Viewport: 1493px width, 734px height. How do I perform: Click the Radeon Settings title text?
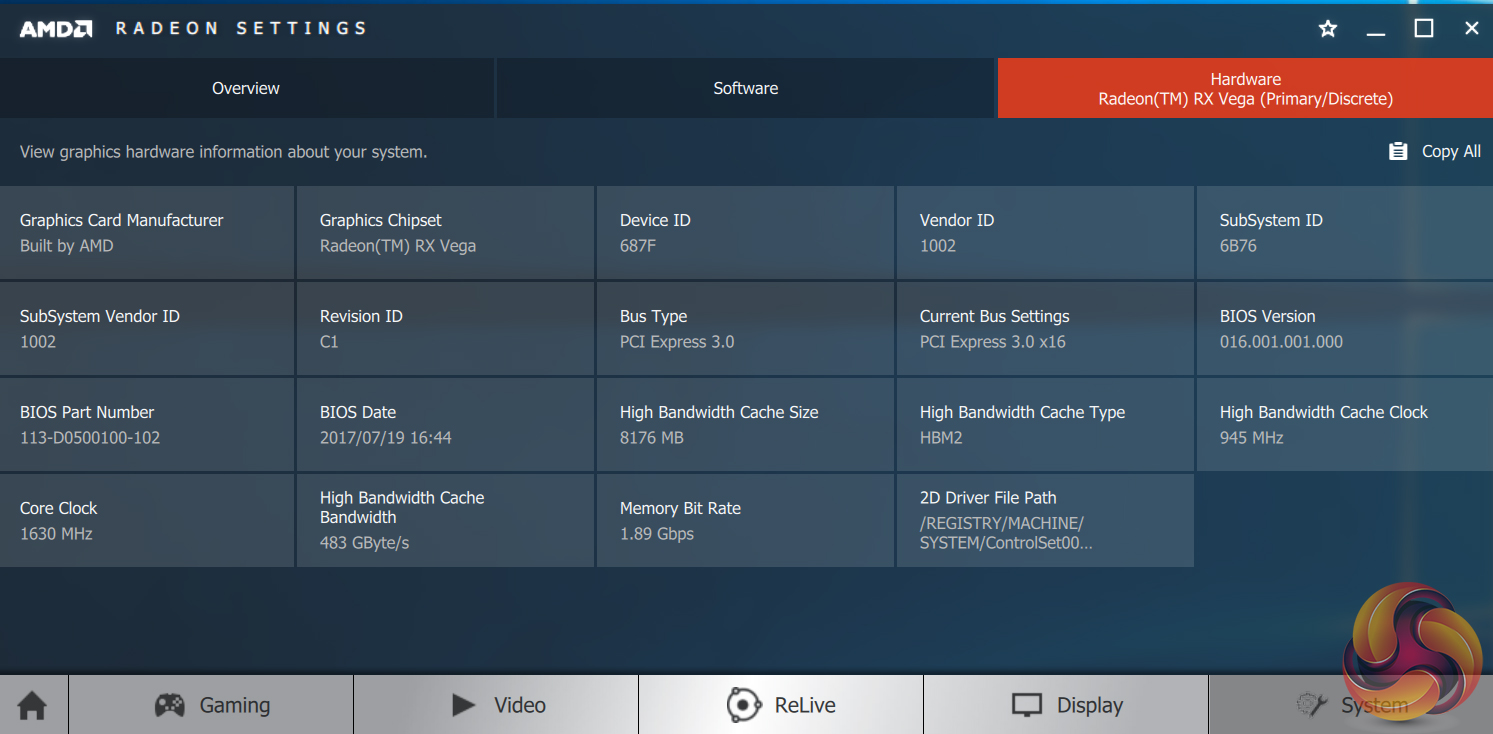click(x=241, y=28)
